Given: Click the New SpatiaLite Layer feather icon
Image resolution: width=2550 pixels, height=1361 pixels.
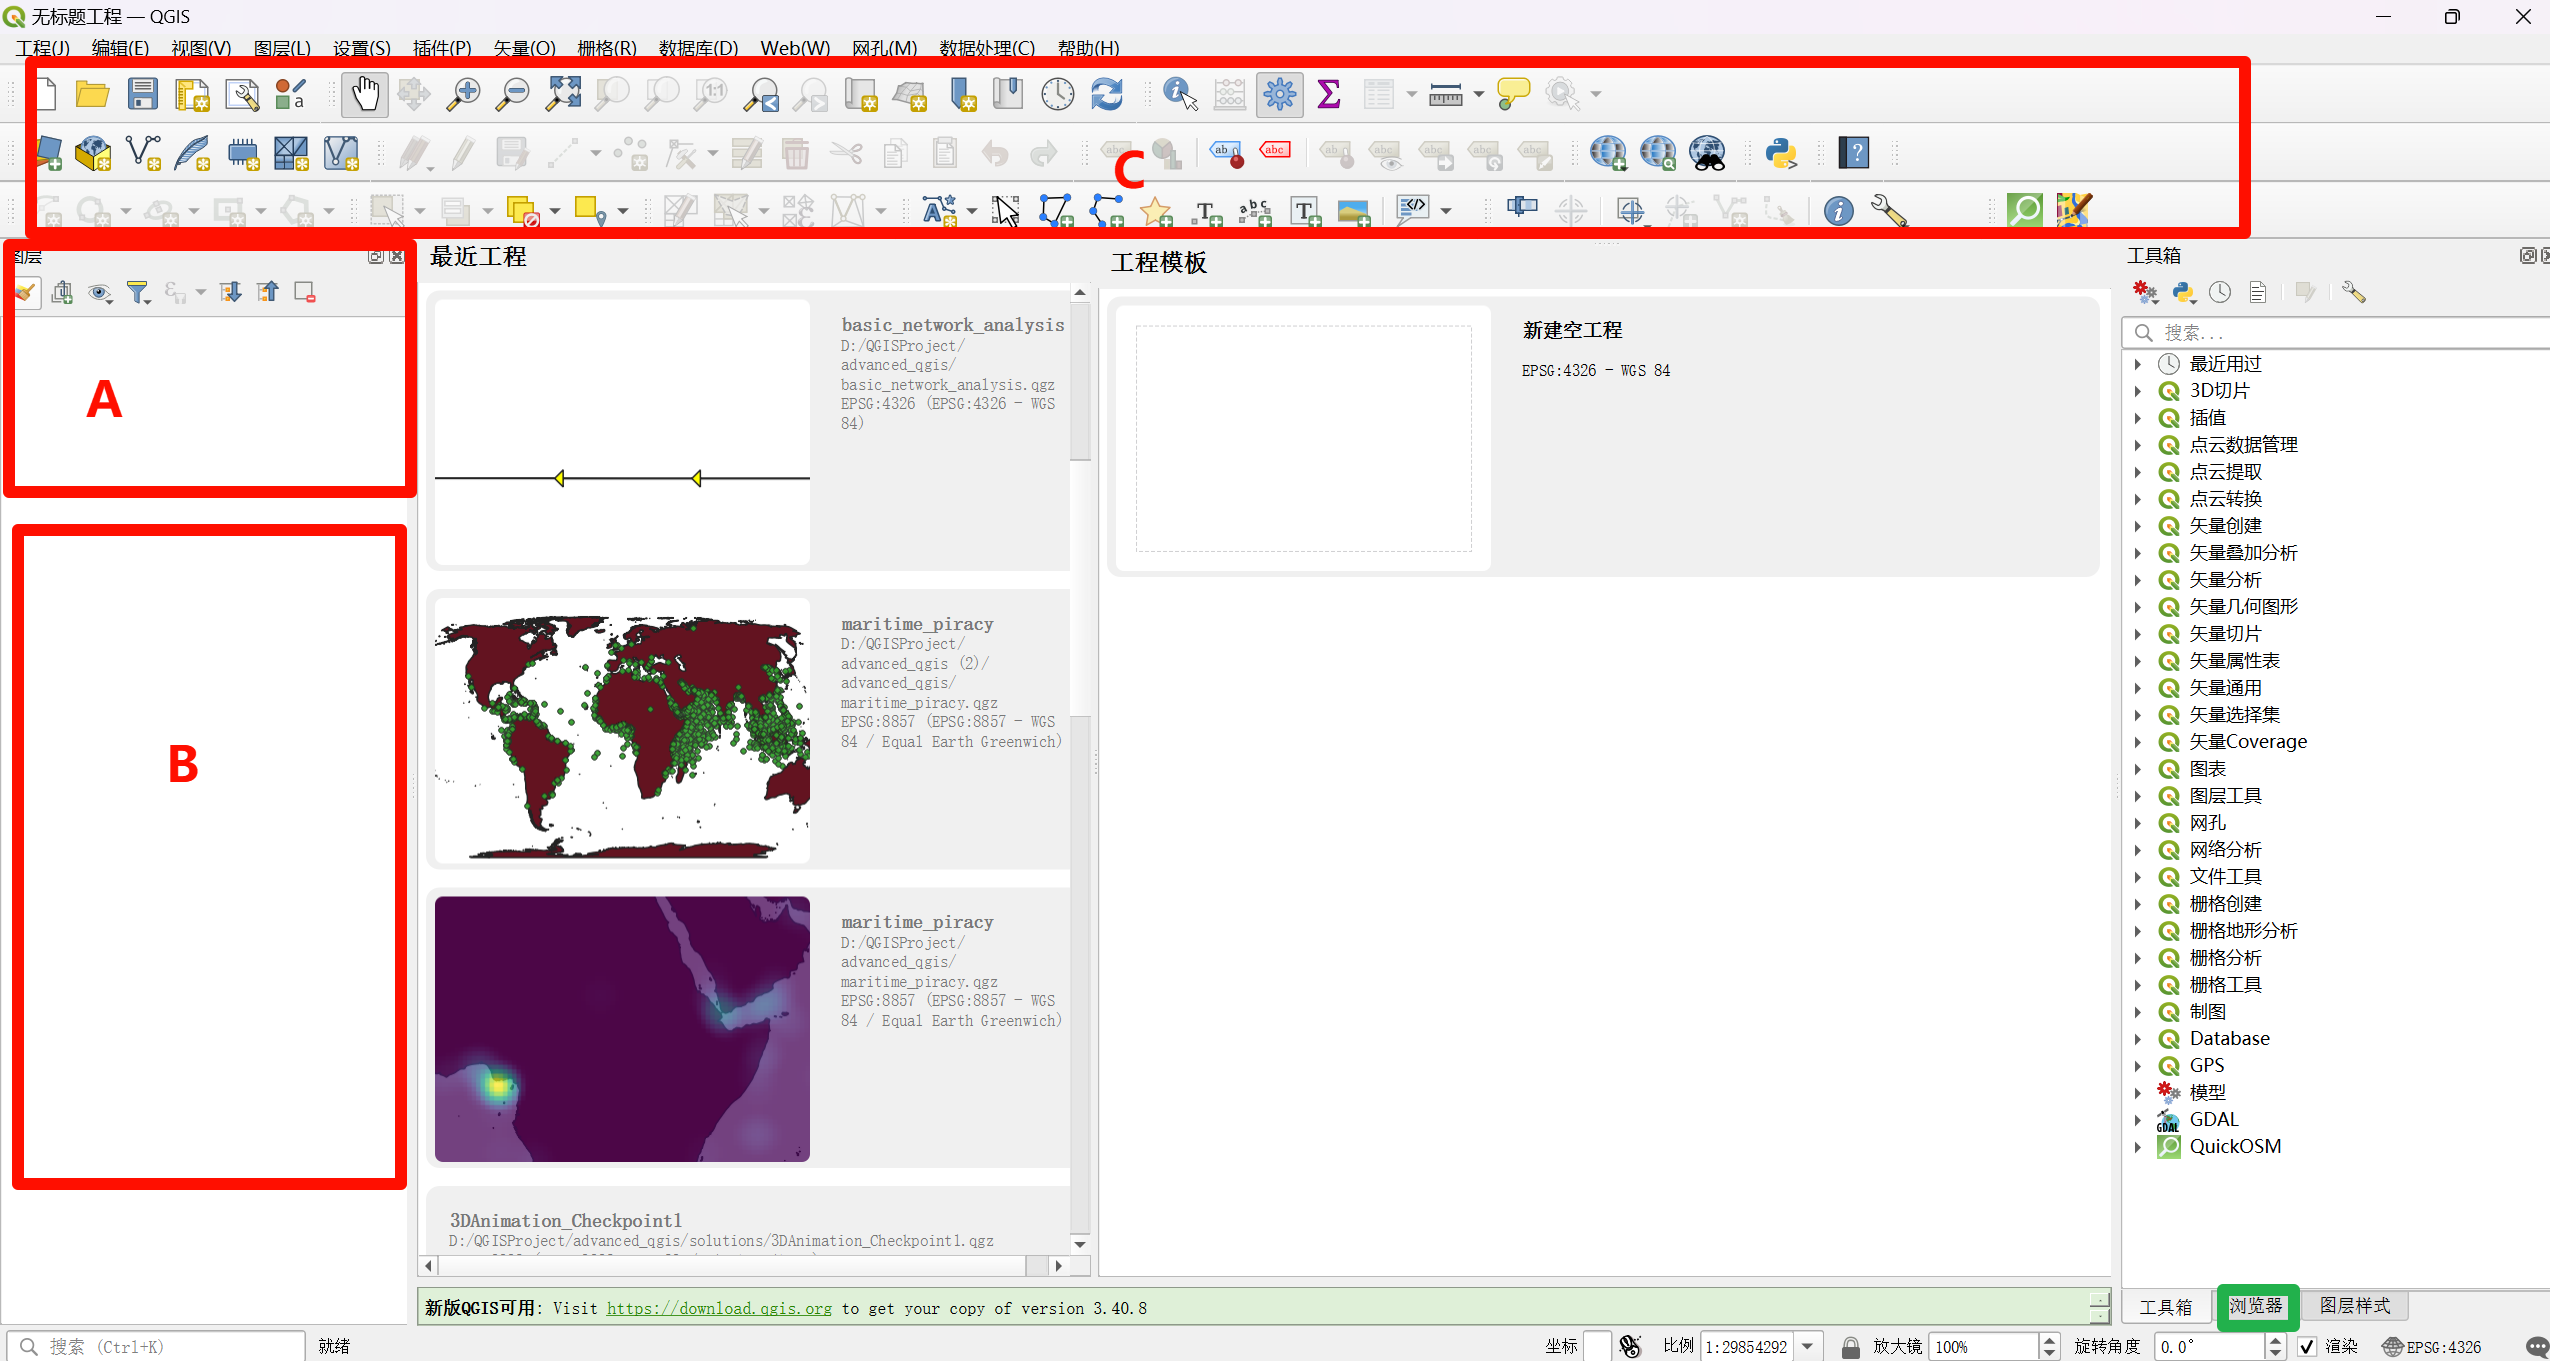Looking at the screenshot, I should point(192,153).
